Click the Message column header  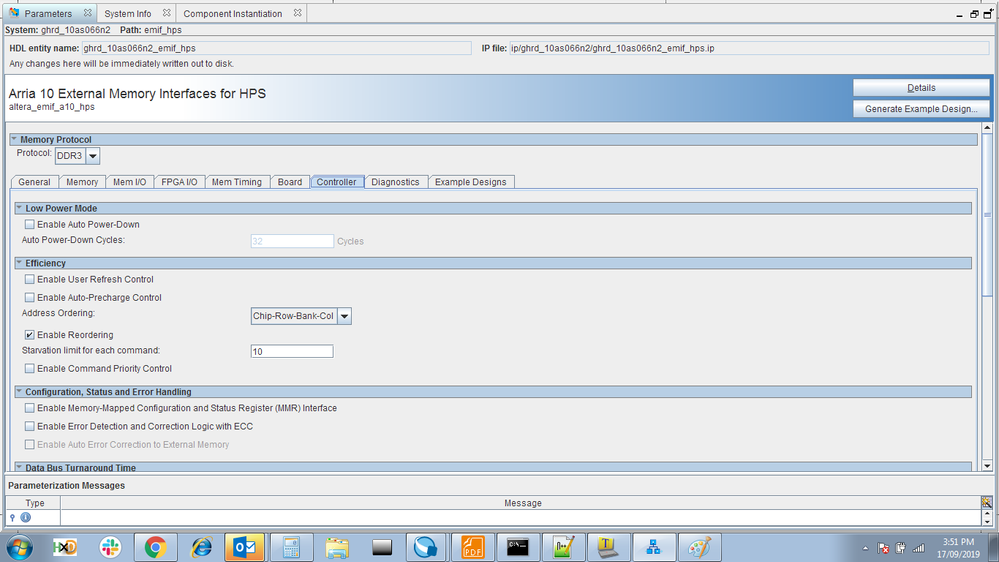click(522, 503)
